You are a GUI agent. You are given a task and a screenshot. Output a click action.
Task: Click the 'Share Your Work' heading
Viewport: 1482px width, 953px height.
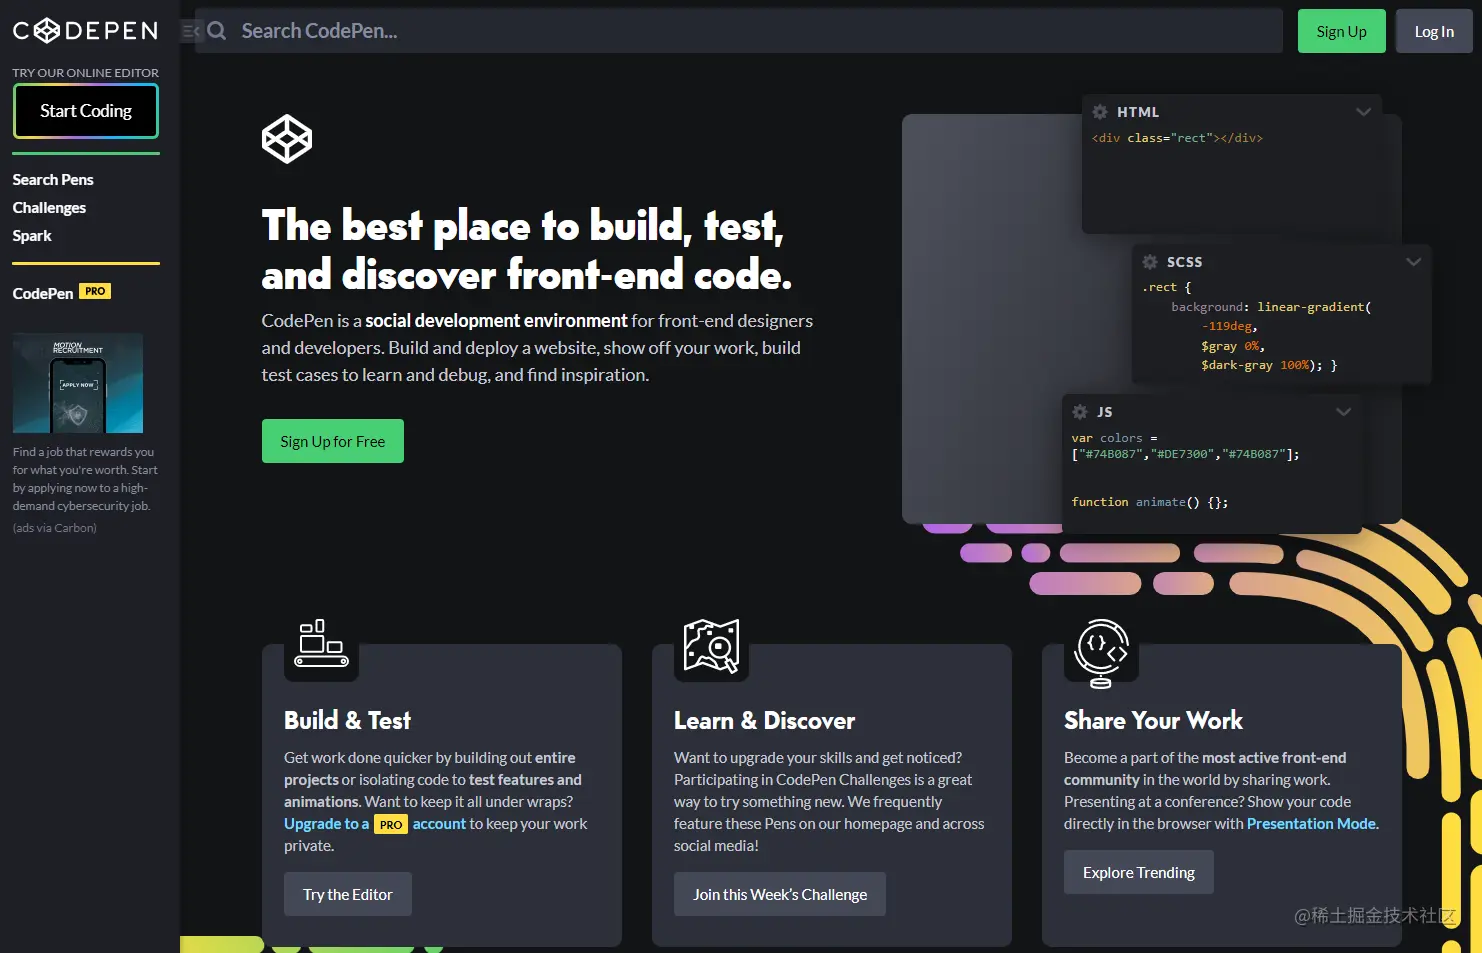pos(1153,721)
